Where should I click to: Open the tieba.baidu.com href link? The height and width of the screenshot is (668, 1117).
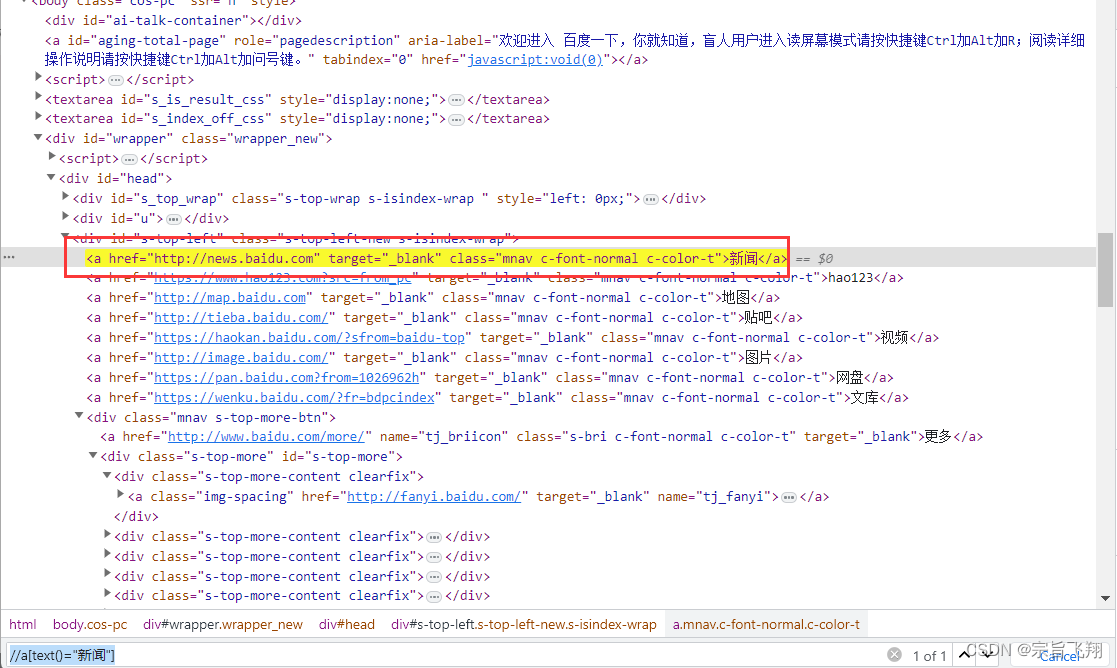(241, 318)
